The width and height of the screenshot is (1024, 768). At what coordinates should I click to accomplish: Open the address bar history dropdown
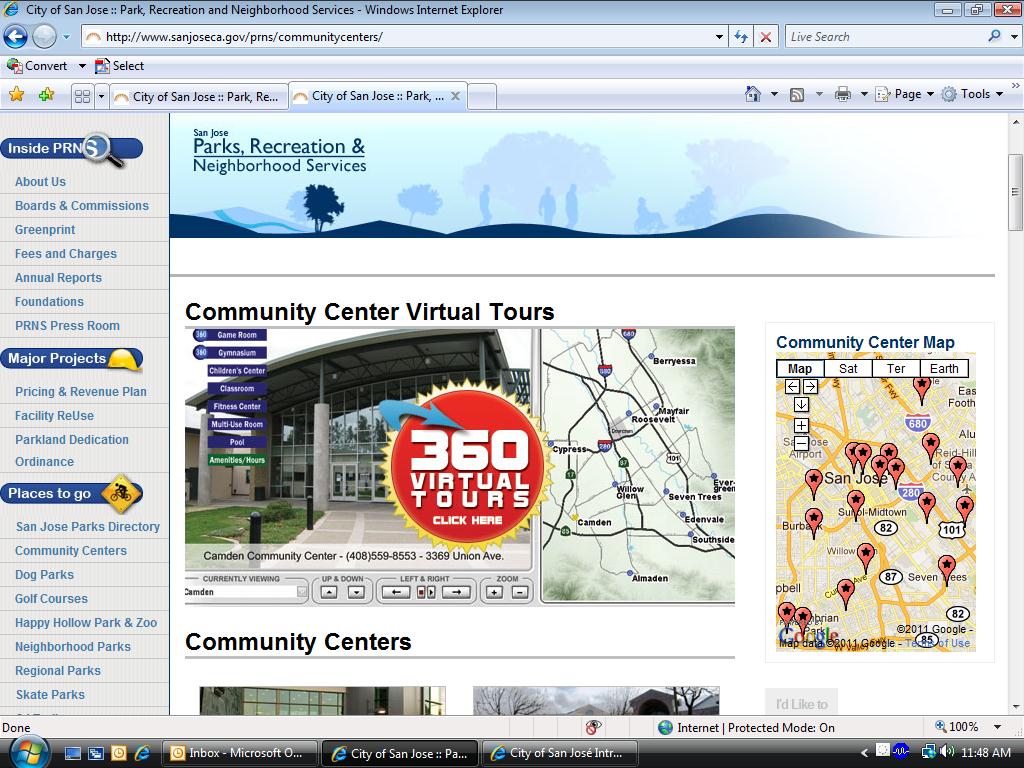click(x=718, y=36)
